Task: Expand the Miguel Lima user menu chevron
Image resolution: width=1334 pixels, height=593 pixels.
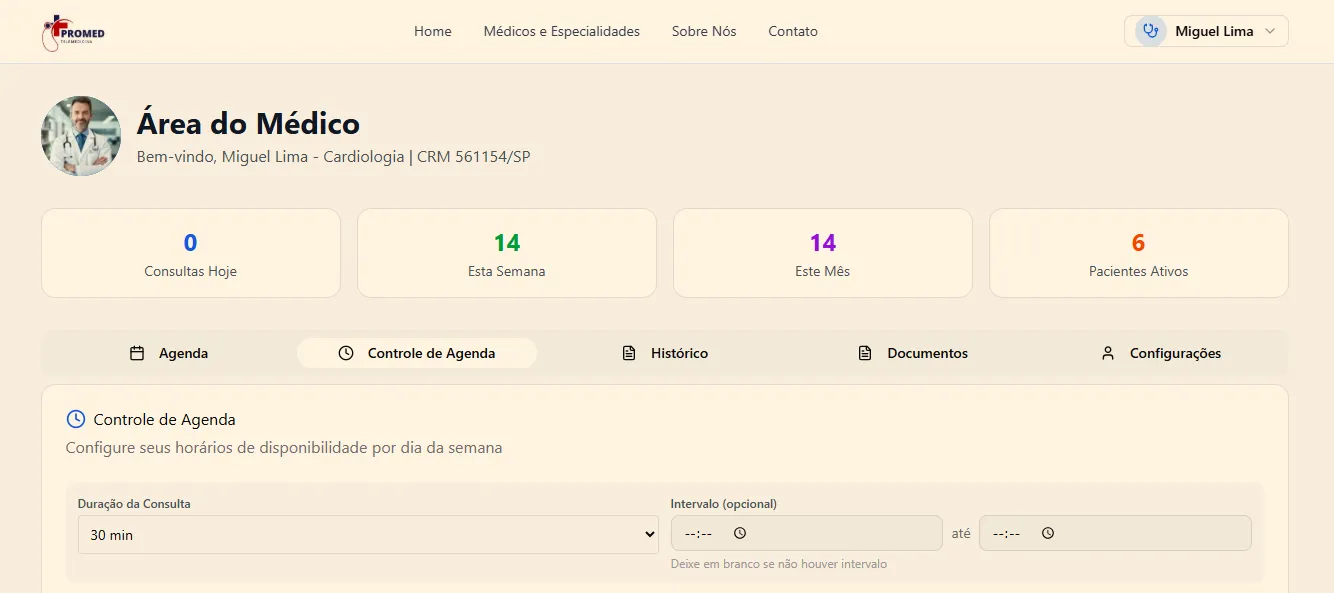Action: pos(1270,31)
